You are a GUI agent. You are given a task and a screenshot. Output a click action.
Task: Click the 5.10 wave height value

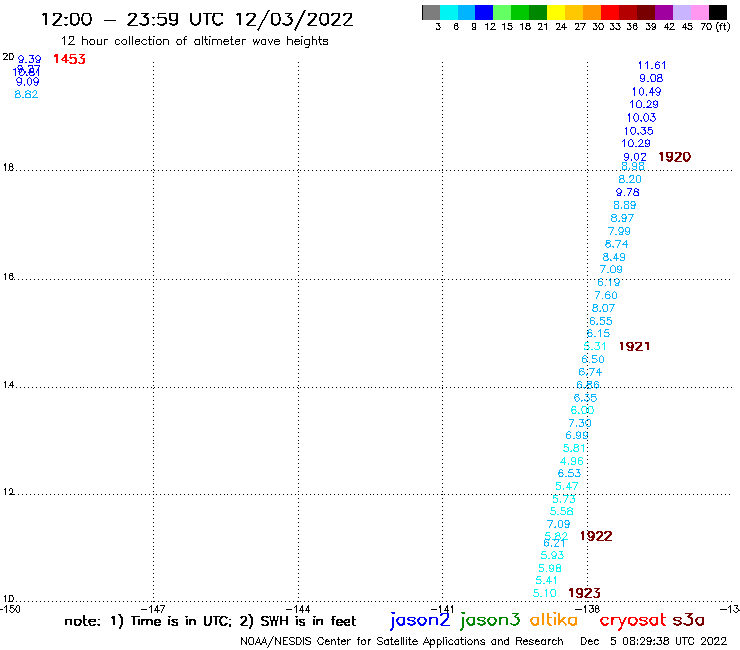coord(545,593)
